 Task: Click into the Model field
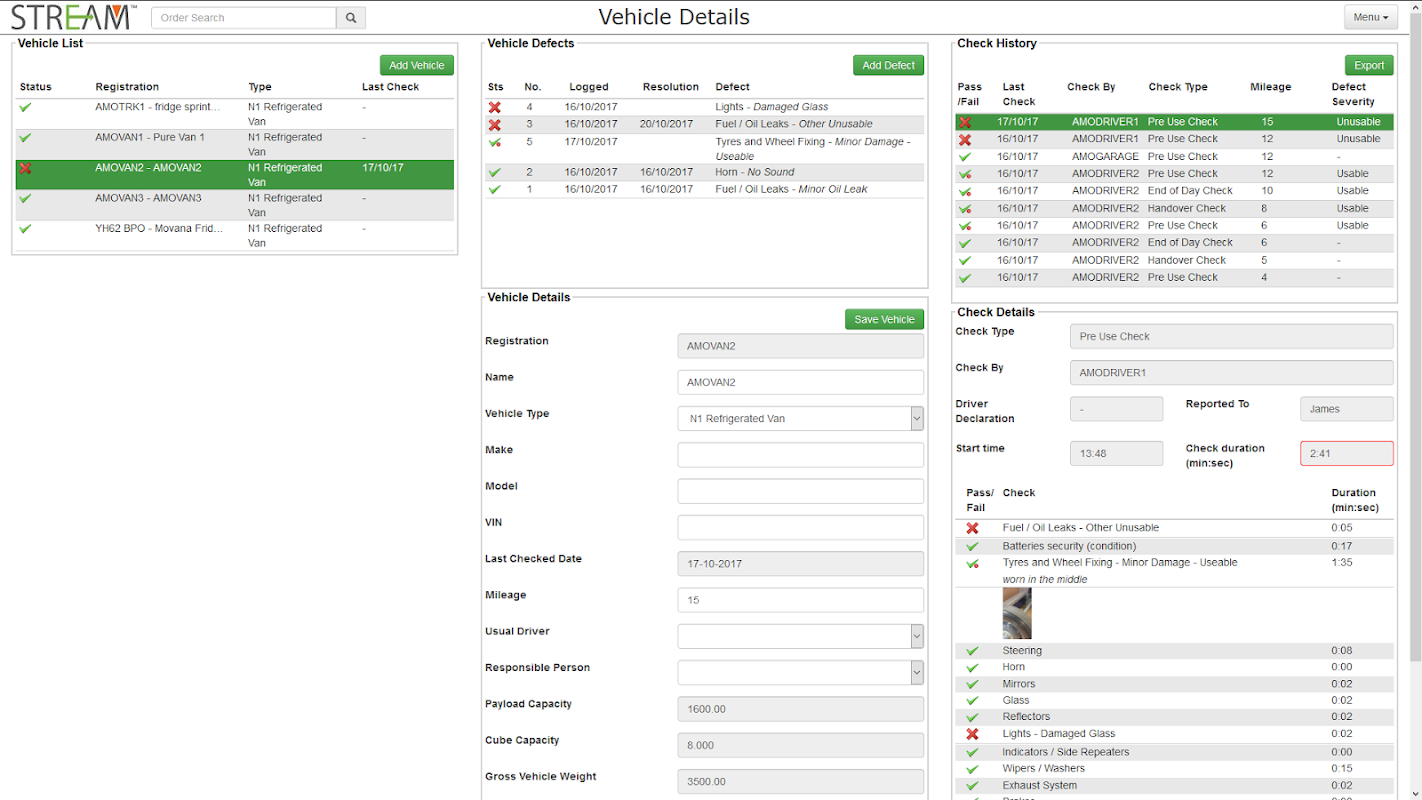(x=800, y=491)
